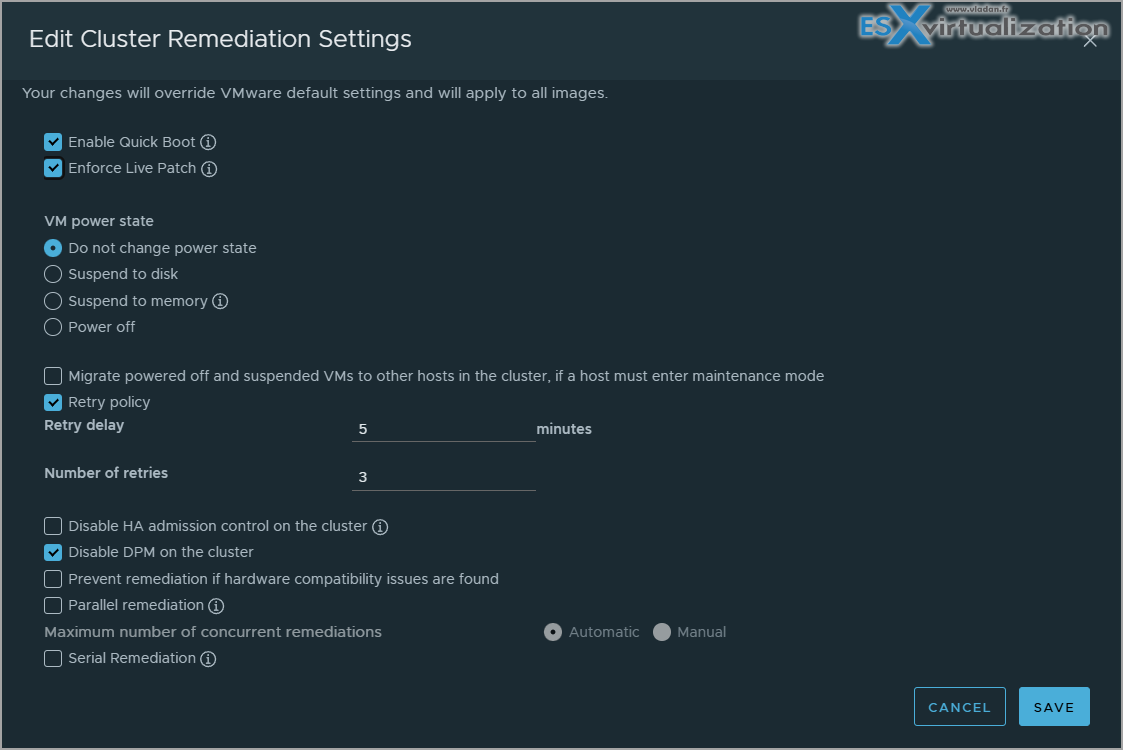Click the Retry delay minutes field
This screenshot has height=750, width=1123.
tap(443, 429)
